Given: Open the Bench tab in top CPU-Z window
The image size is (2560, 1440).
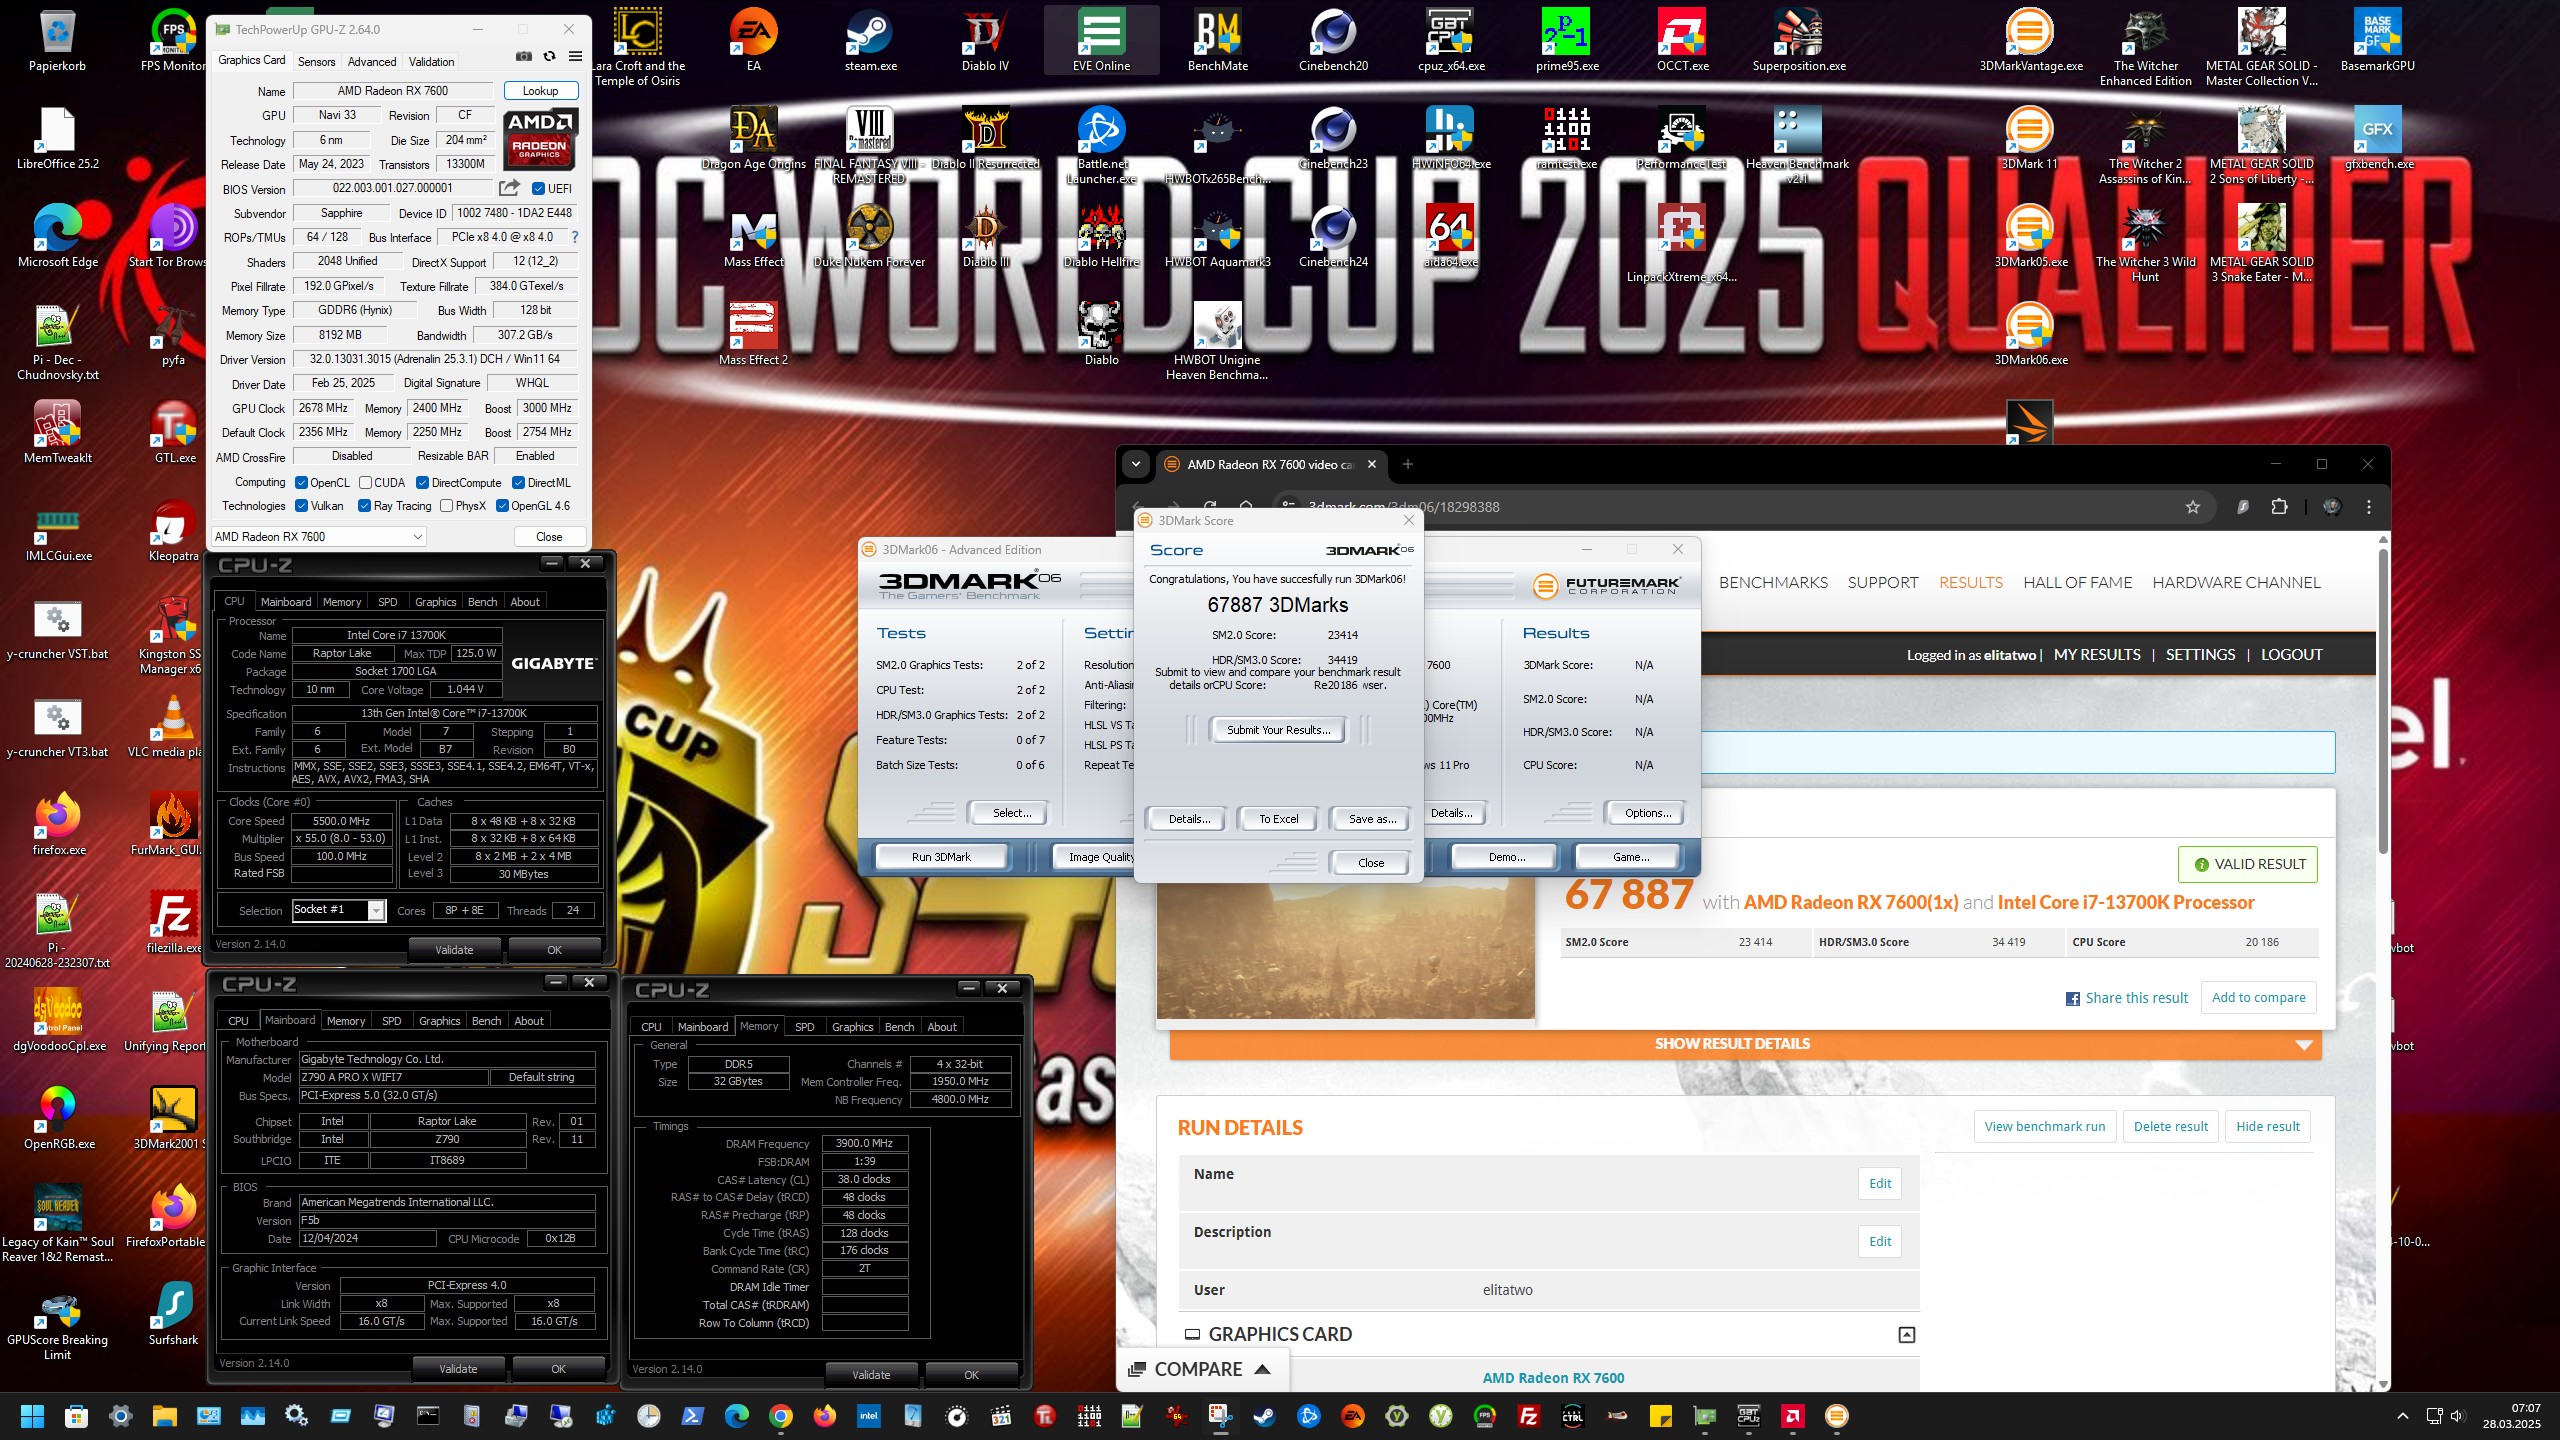Looking at the screenshot, I should (x=482, y=602).
